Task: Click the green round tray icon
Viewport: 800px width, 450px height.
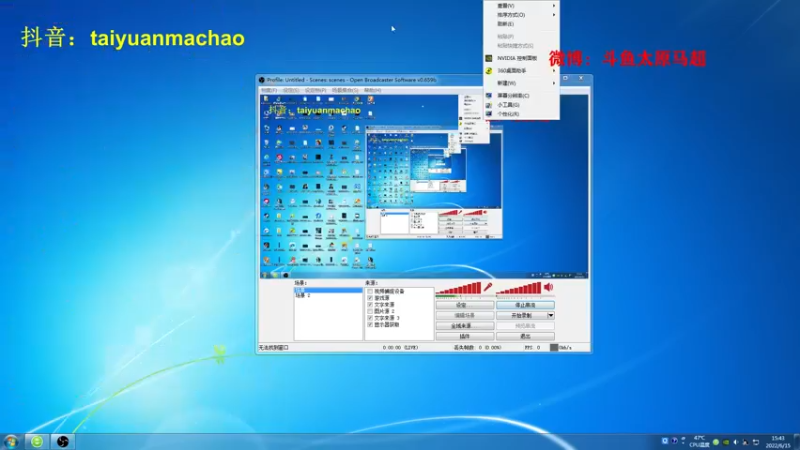Action: click(716, 442)
